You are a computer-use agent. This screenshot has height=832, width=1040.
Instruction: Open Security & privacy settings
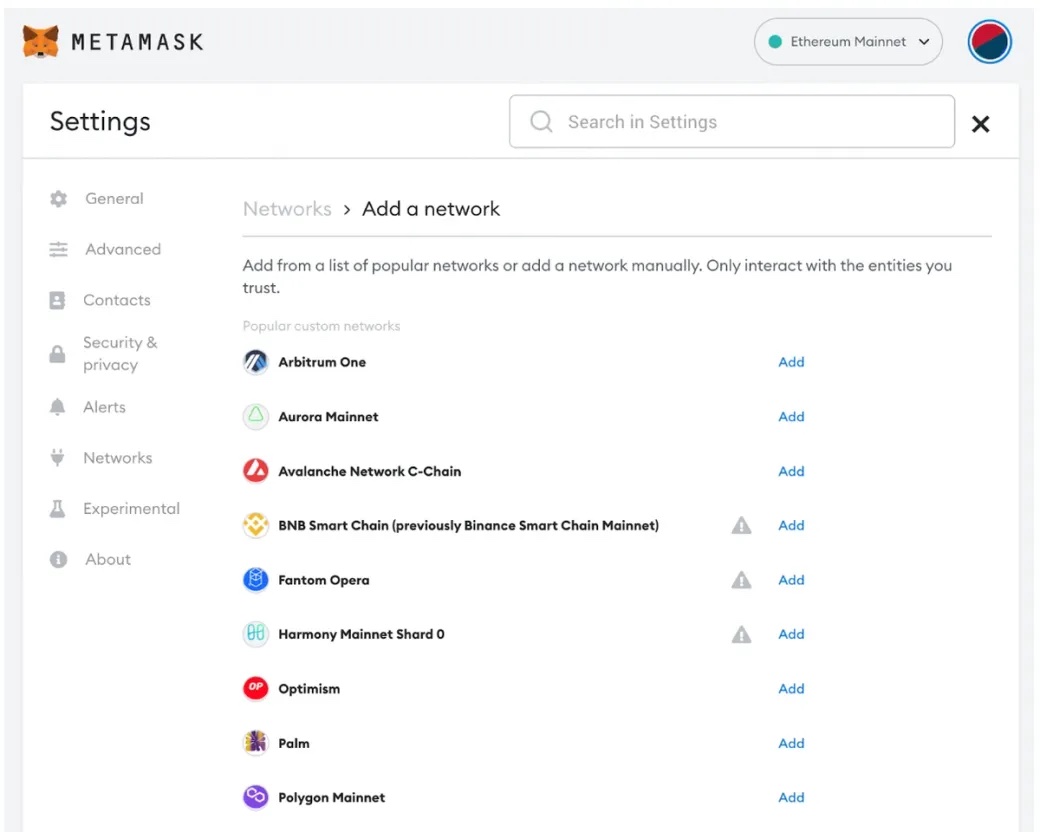click(x=120, y=353)
